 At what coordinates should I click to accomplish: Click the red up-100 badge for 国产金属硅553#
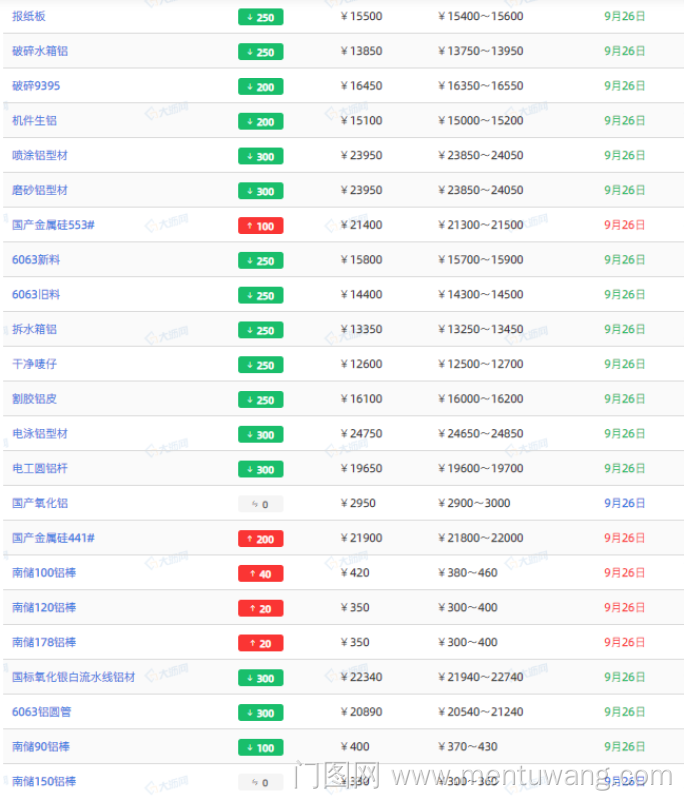tap(260, 226)
